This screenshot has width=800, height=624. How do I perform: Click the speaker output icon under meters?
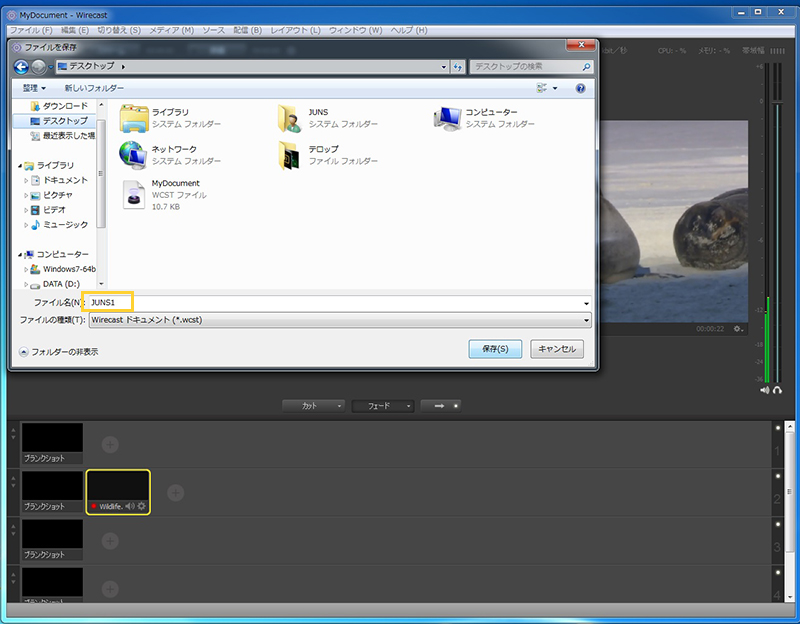point(764,390)
